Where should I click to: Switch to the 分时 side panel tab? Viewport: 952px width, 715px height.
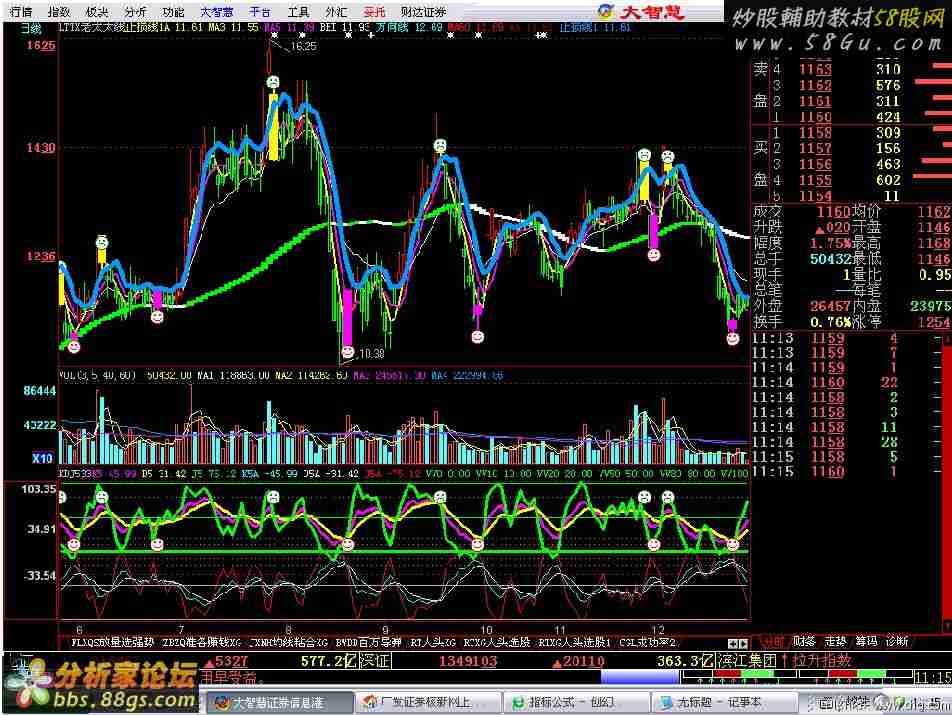pyautogui.click(x=772, y=641)
